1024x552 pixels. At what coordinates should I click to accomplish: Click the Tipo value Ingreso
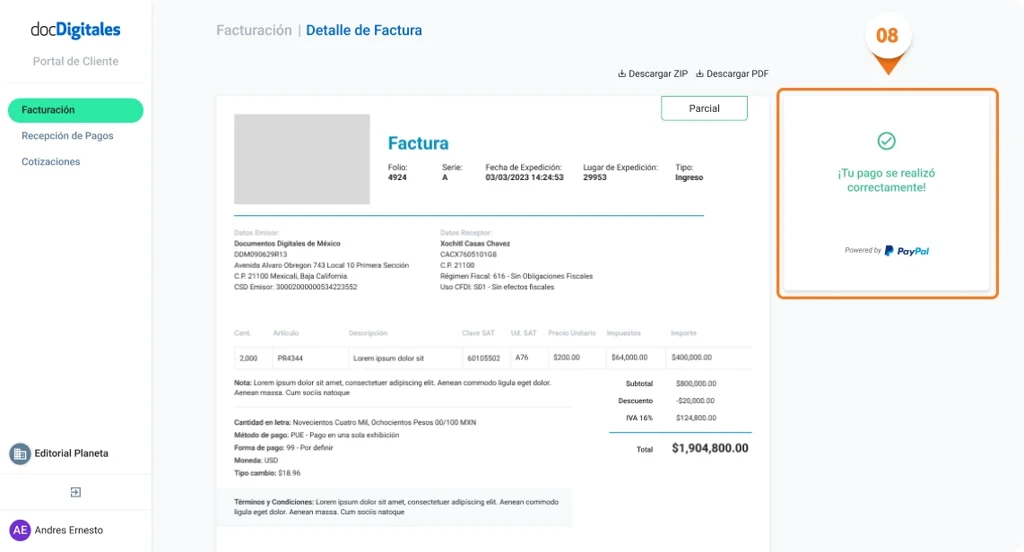689,178
